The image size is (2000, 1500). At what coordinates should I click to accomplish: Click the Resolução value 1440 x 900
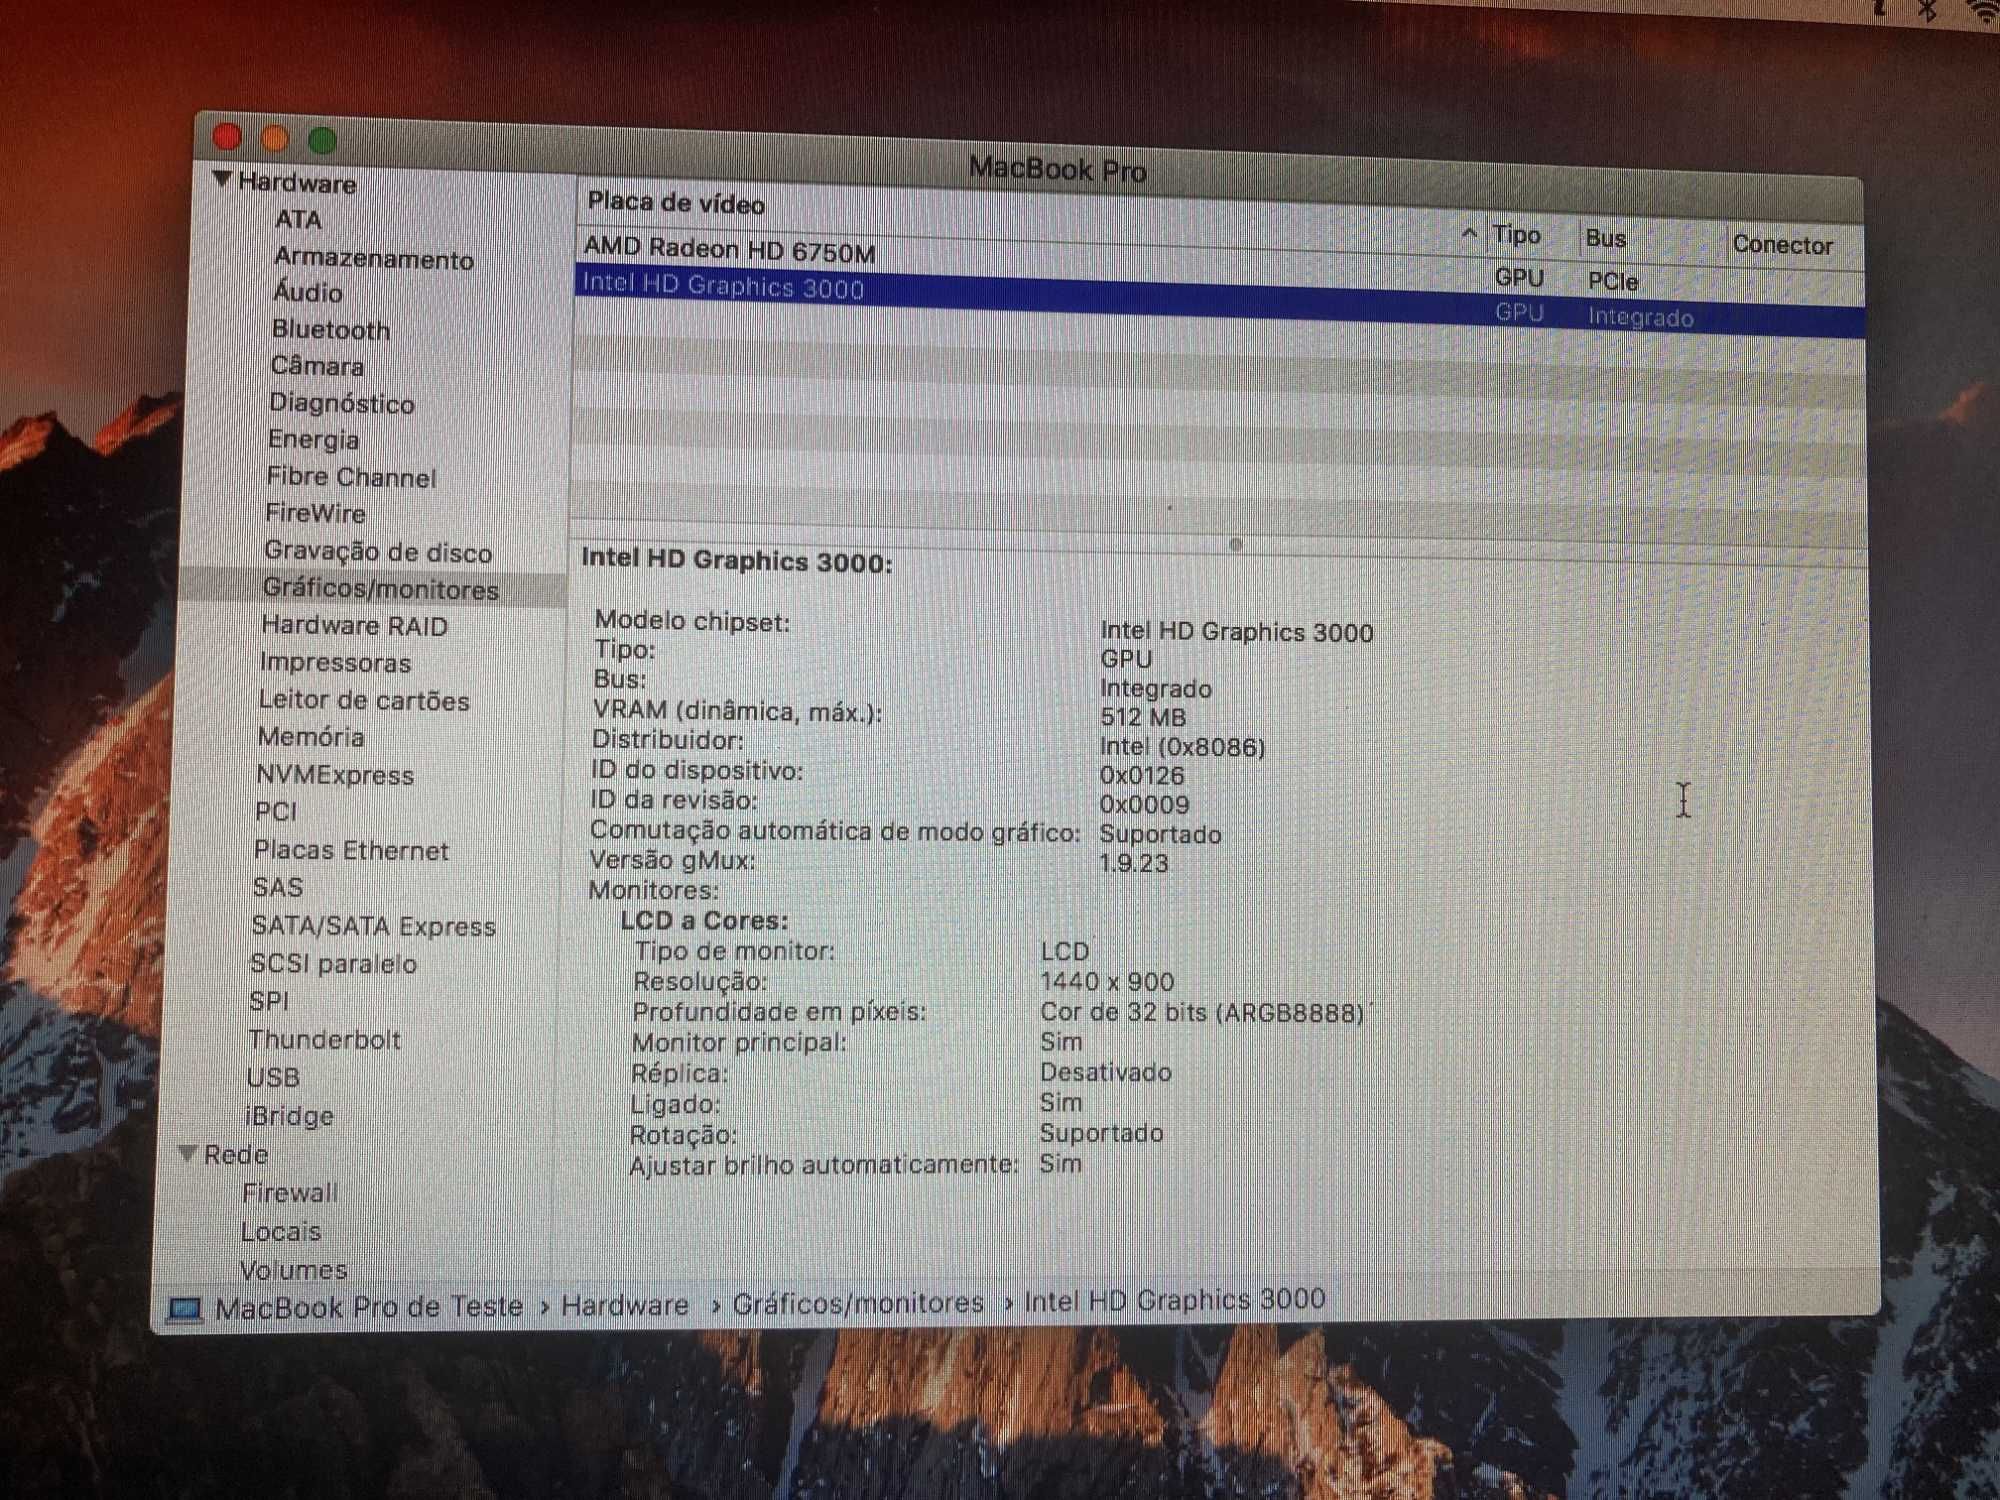tap(1107, 982)
